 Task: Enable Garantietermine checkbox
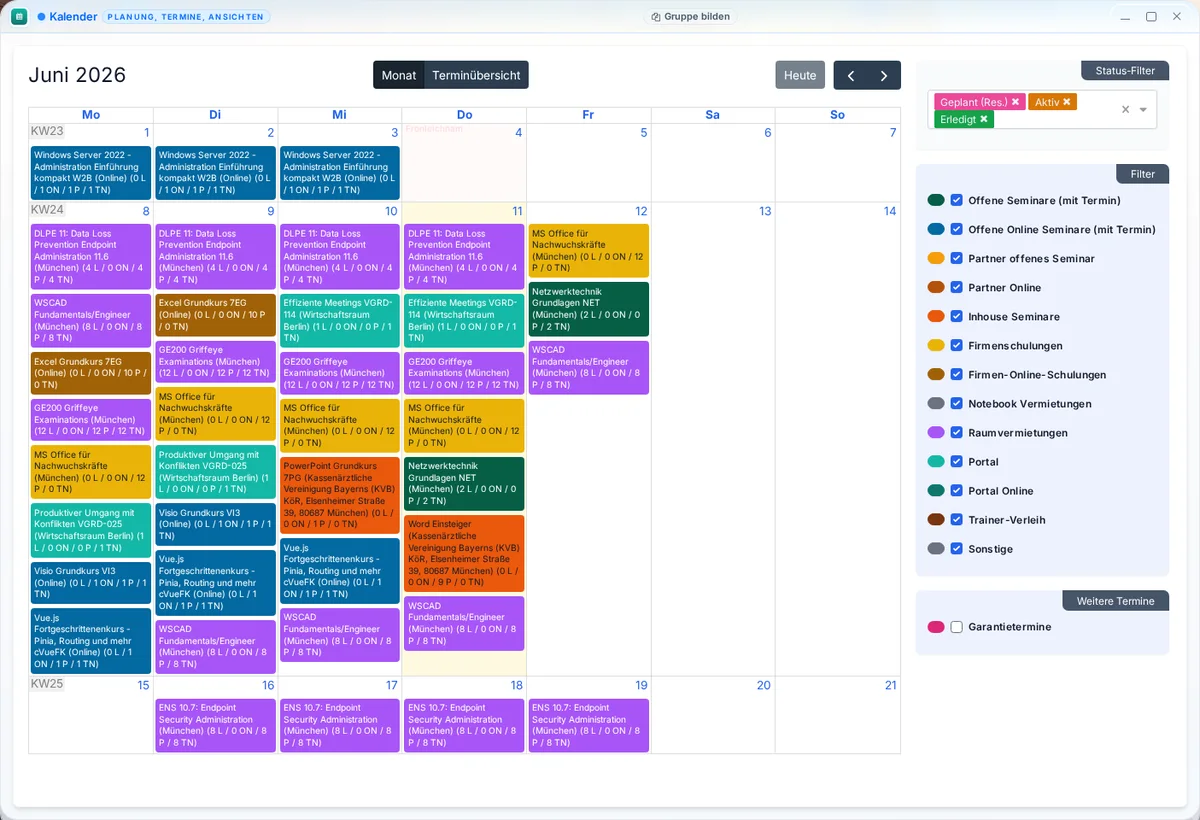[x=957, y=627]
